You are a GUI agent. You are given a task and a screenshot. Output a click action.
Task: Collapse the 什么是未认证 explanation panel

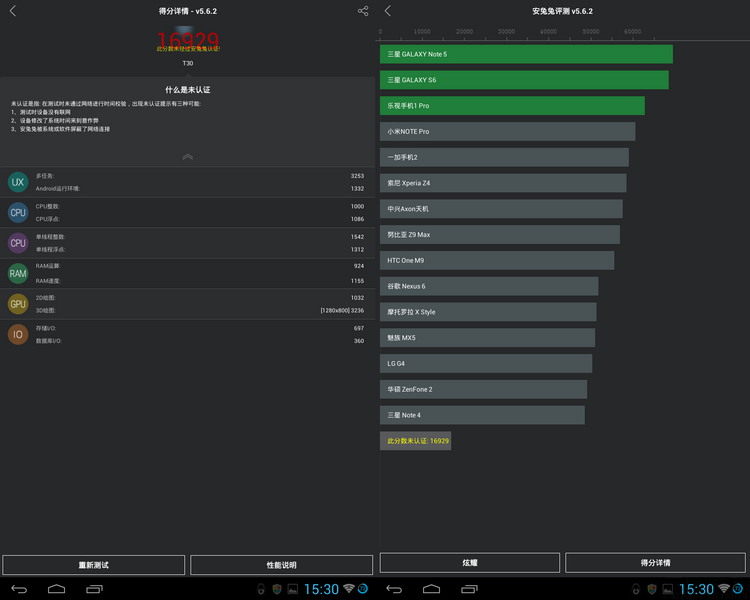click(187, 157)
